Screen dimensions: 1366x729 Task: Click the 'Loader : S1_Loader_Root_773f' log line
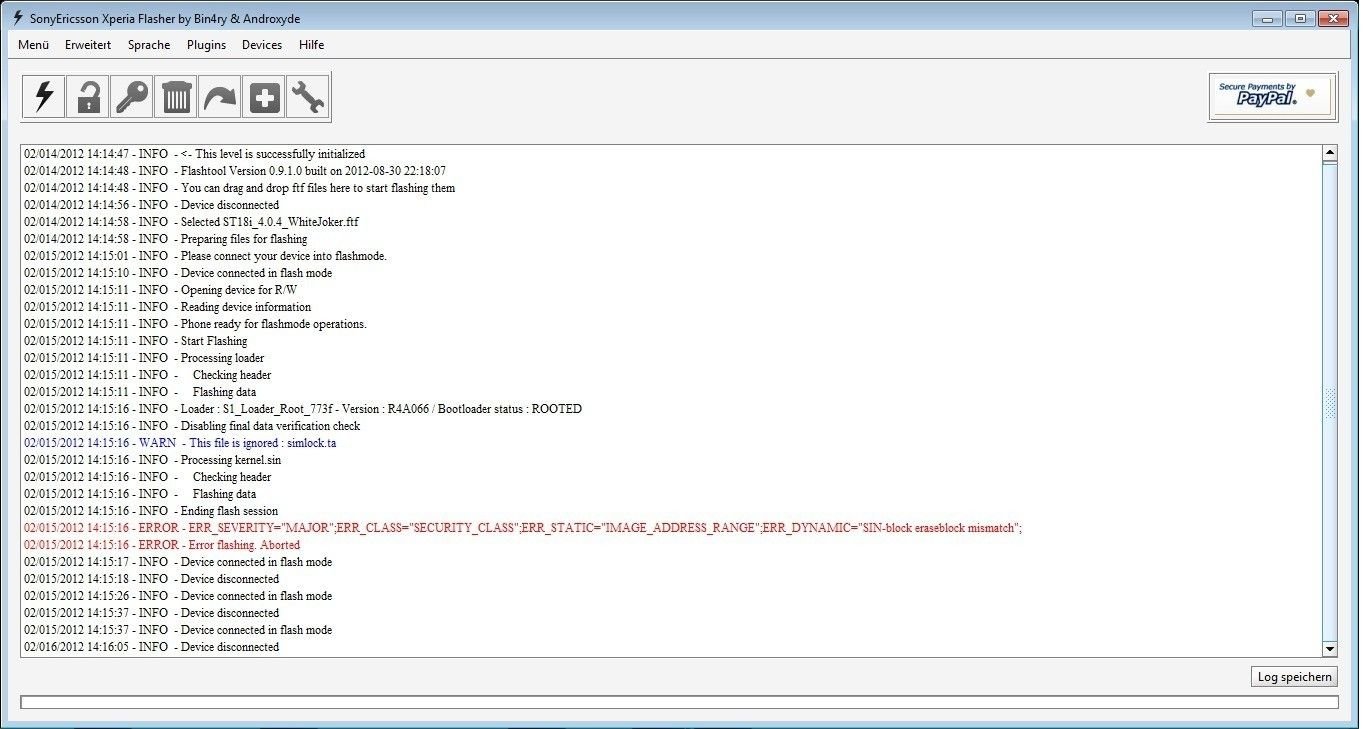click(303, 409)
